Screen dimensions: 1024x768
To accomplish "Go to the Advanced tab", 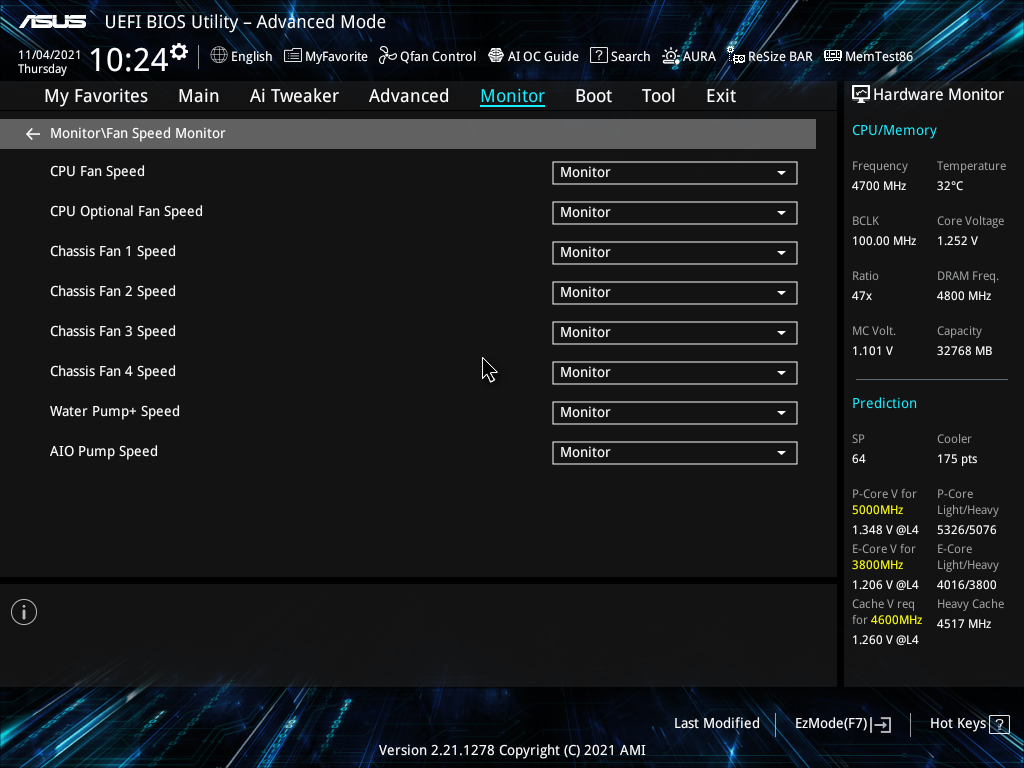I will pyautogui.click(x=409, y=96).
